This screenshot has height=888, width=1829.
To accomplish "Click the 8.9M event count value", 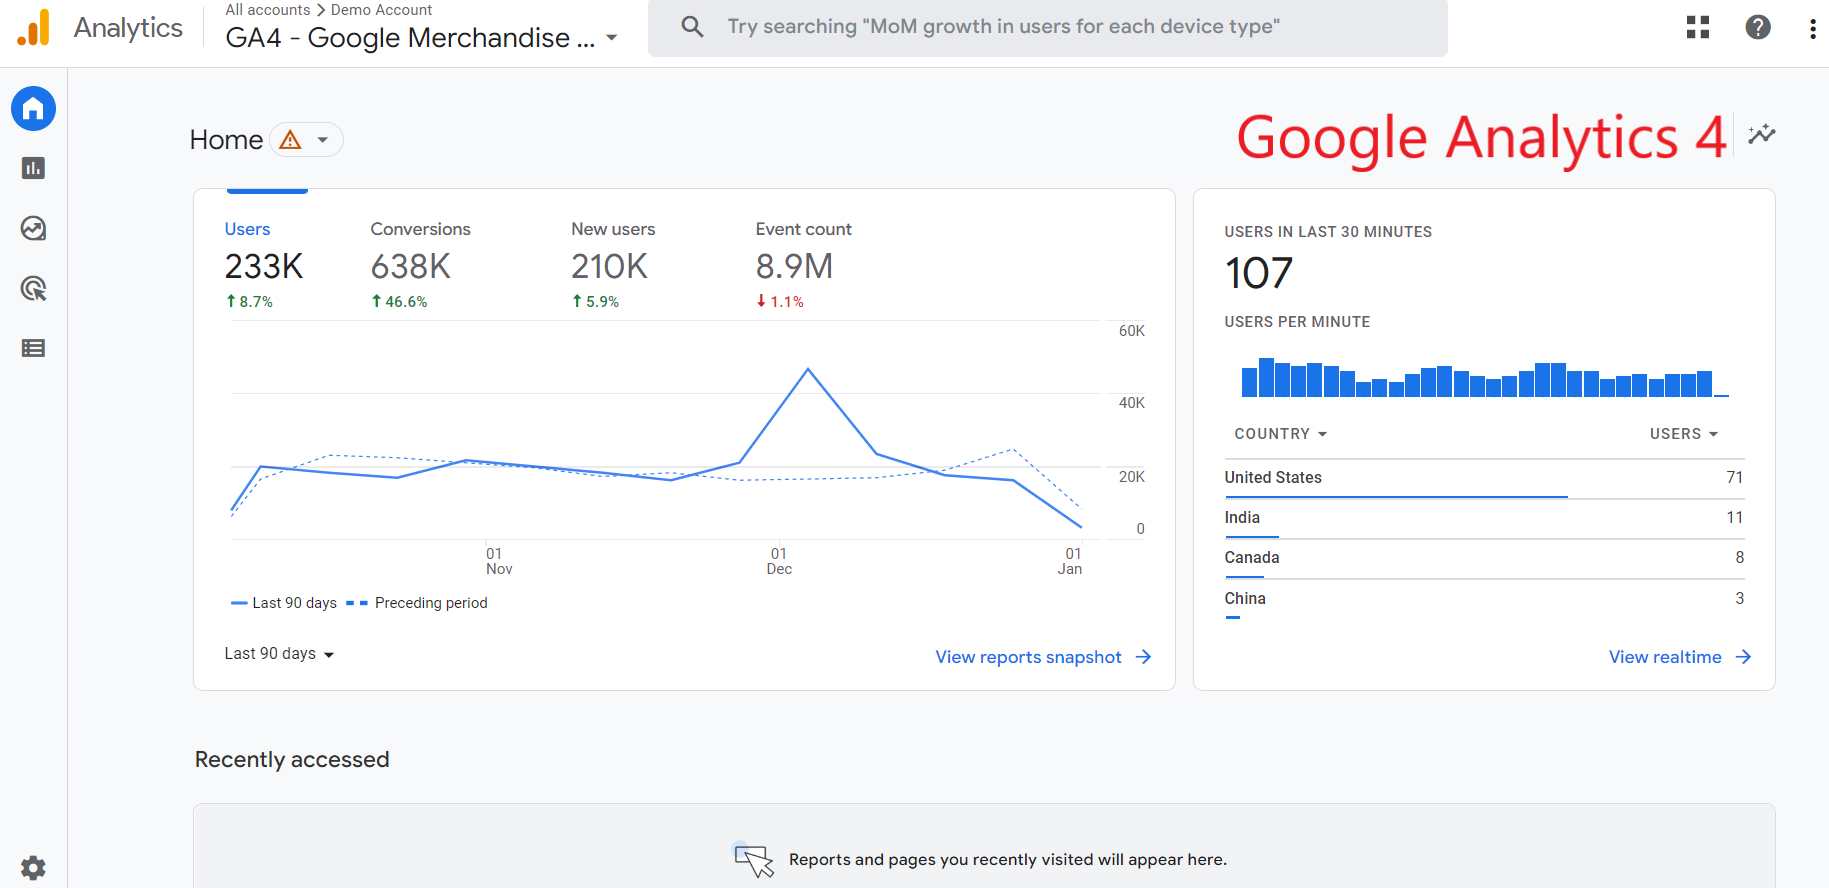I will [x=794, y=266].
